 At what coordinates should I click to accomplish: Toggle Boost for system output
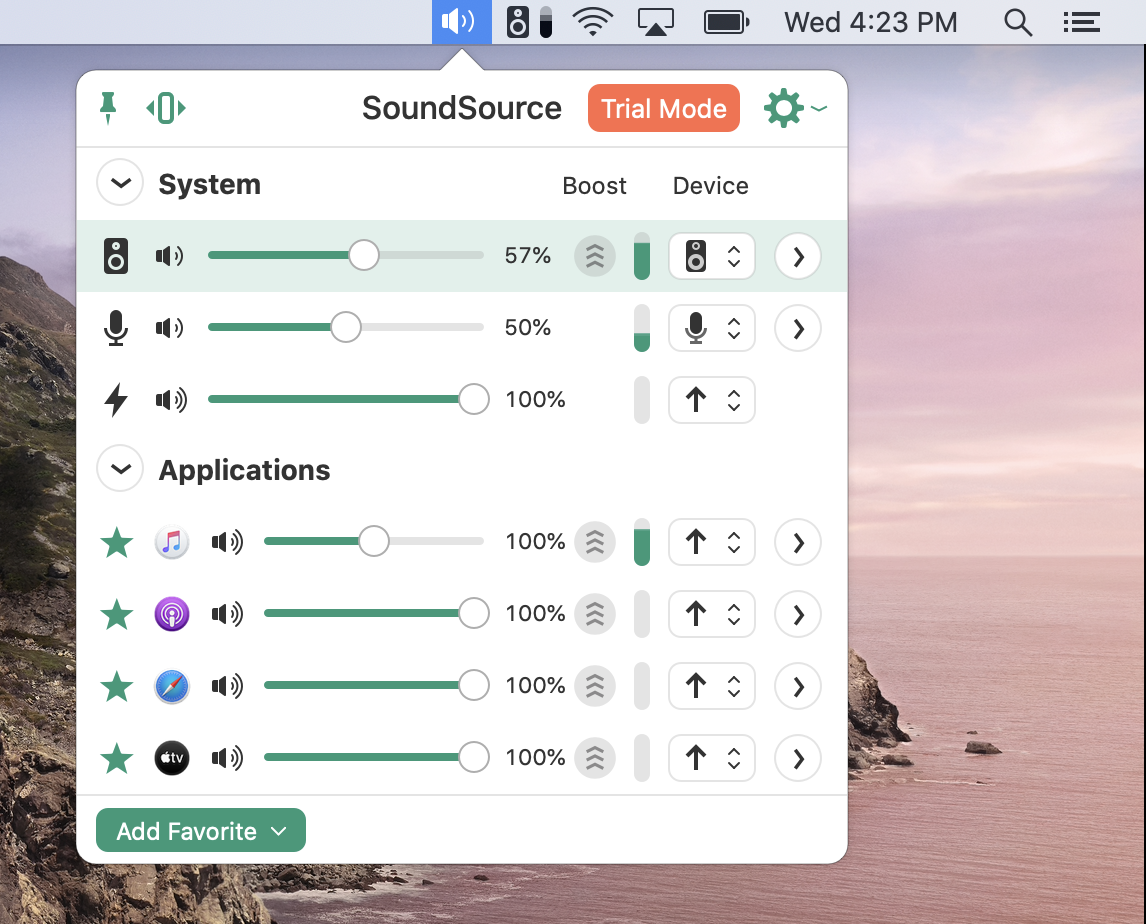595,257
